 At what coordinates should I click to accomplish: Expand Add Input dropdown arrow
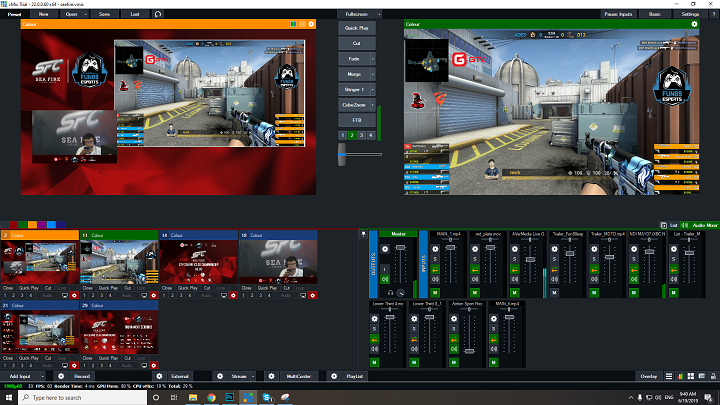point(42,376)
